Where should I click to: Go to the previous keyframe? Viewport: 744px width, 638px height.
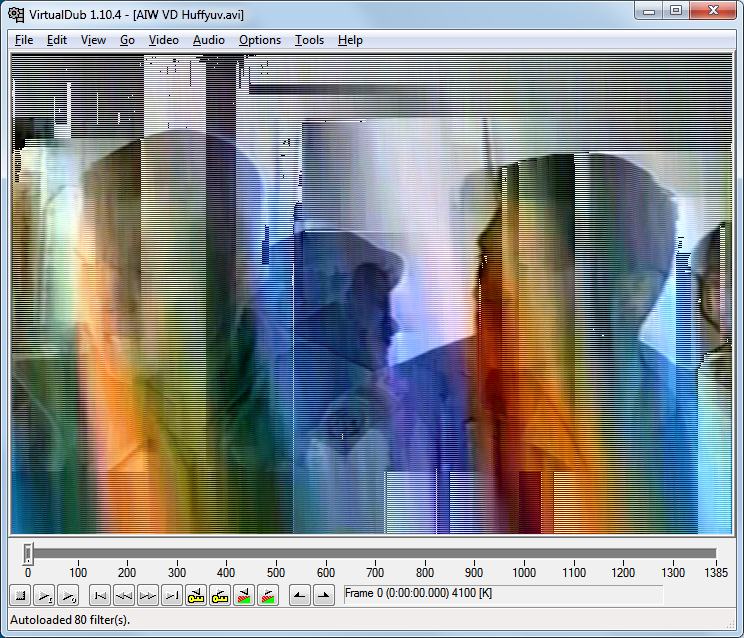point(196,595)
